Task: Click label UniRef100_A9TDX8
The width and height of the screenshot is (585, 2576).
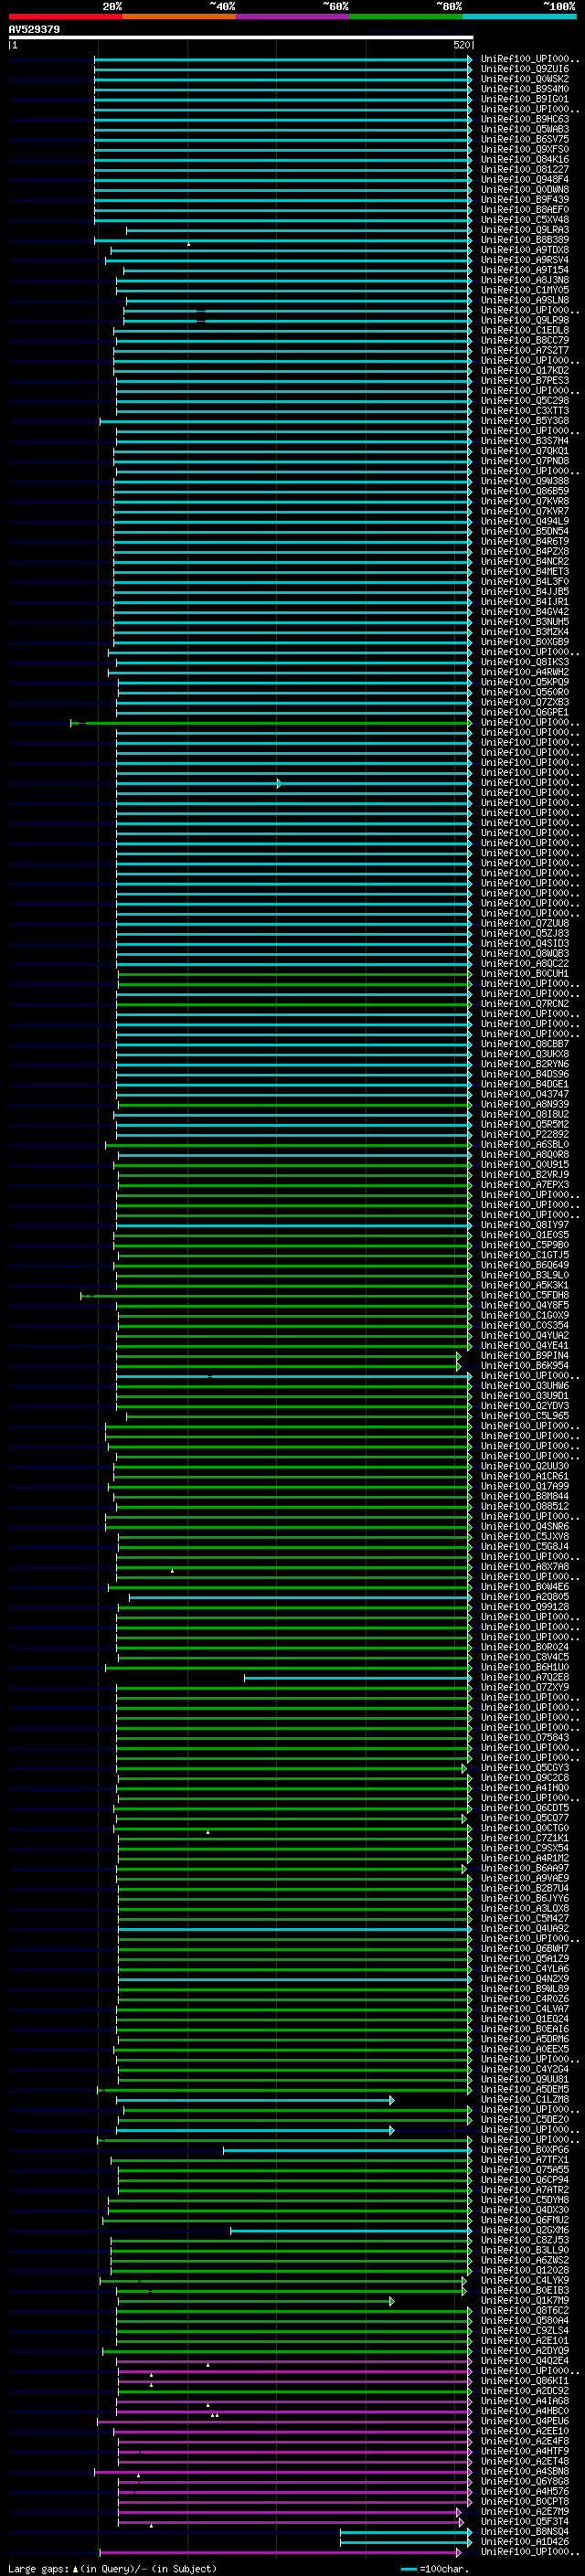Action: pyautogui.click(x=525, y=250)
